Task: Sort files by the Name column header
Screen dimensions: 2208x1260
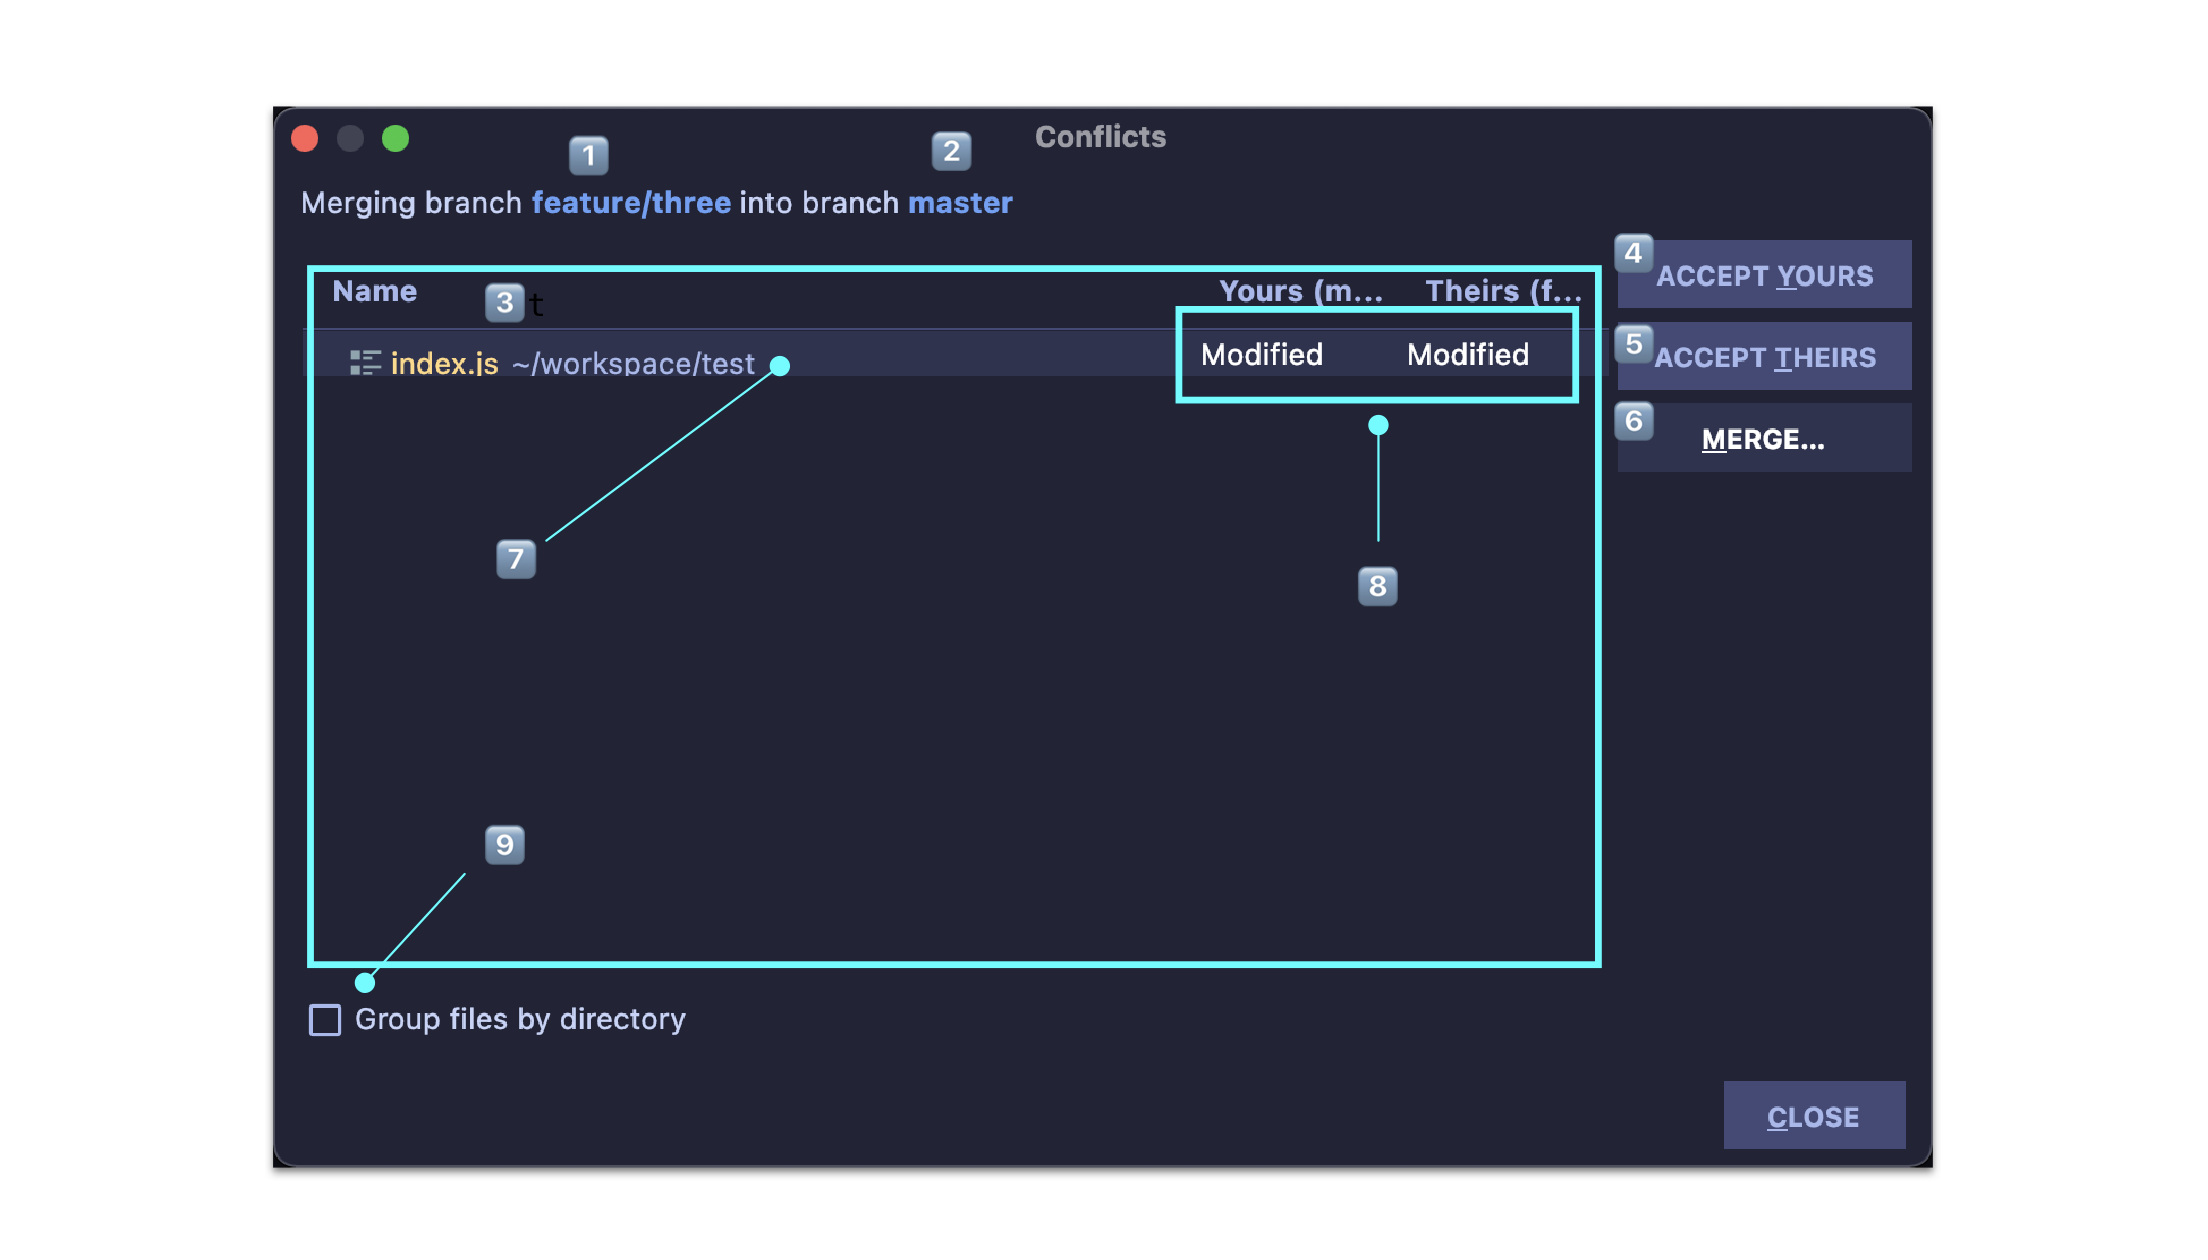Action: pos(374,291)
